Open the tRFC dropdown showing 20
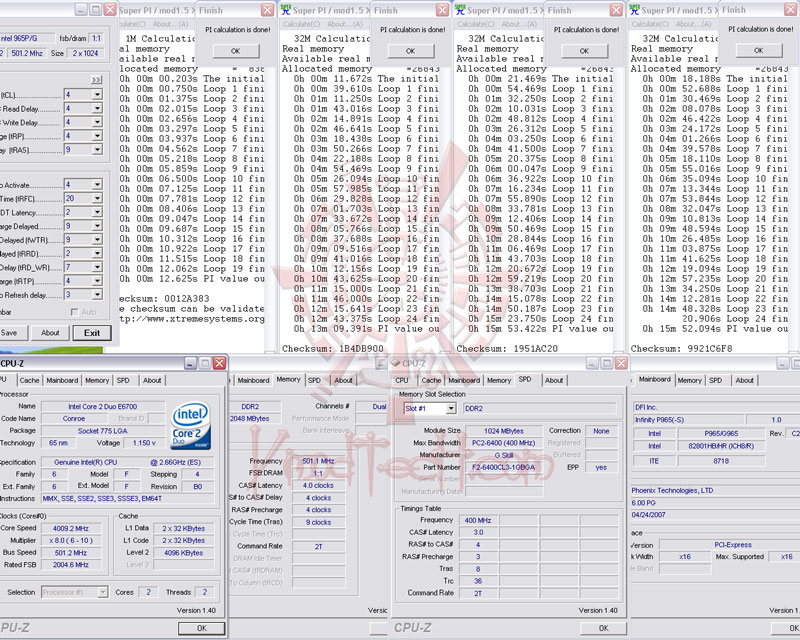This screenshot has height=640, width=800. point(97,198)
